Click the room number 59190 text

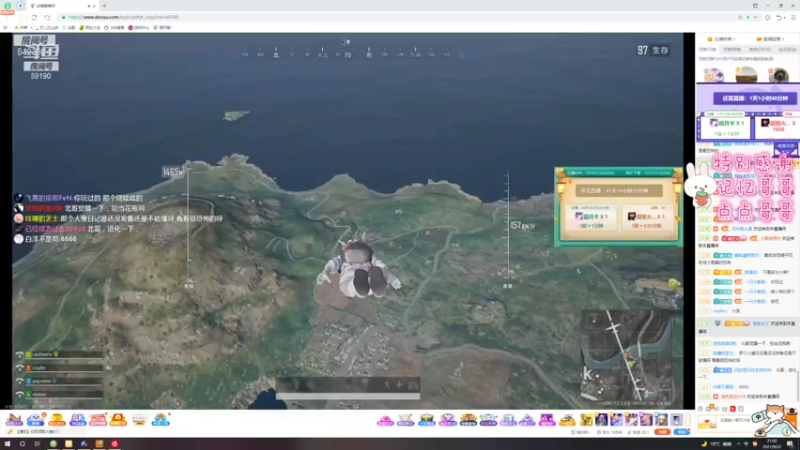point(41,76)
